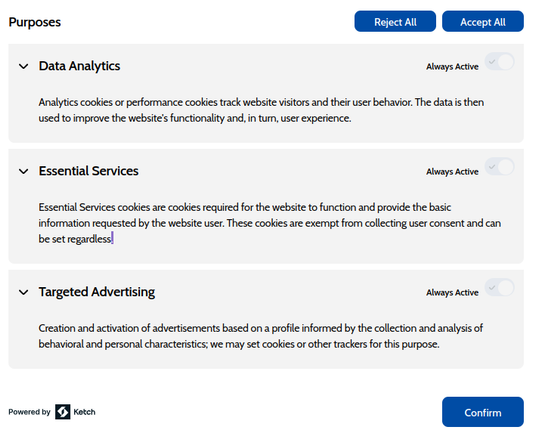Click the Always Active label for Data Analytics
Viewport: 536px width, 430px height.
tap(452, 67)
